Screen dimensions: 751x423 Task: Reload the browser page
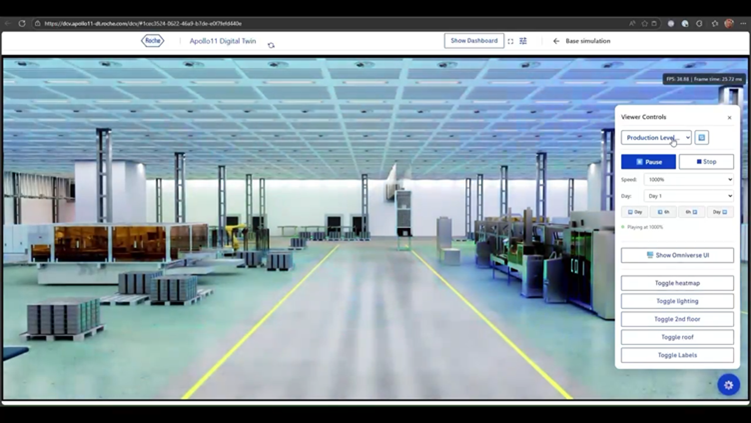click(x=22, y=23)
